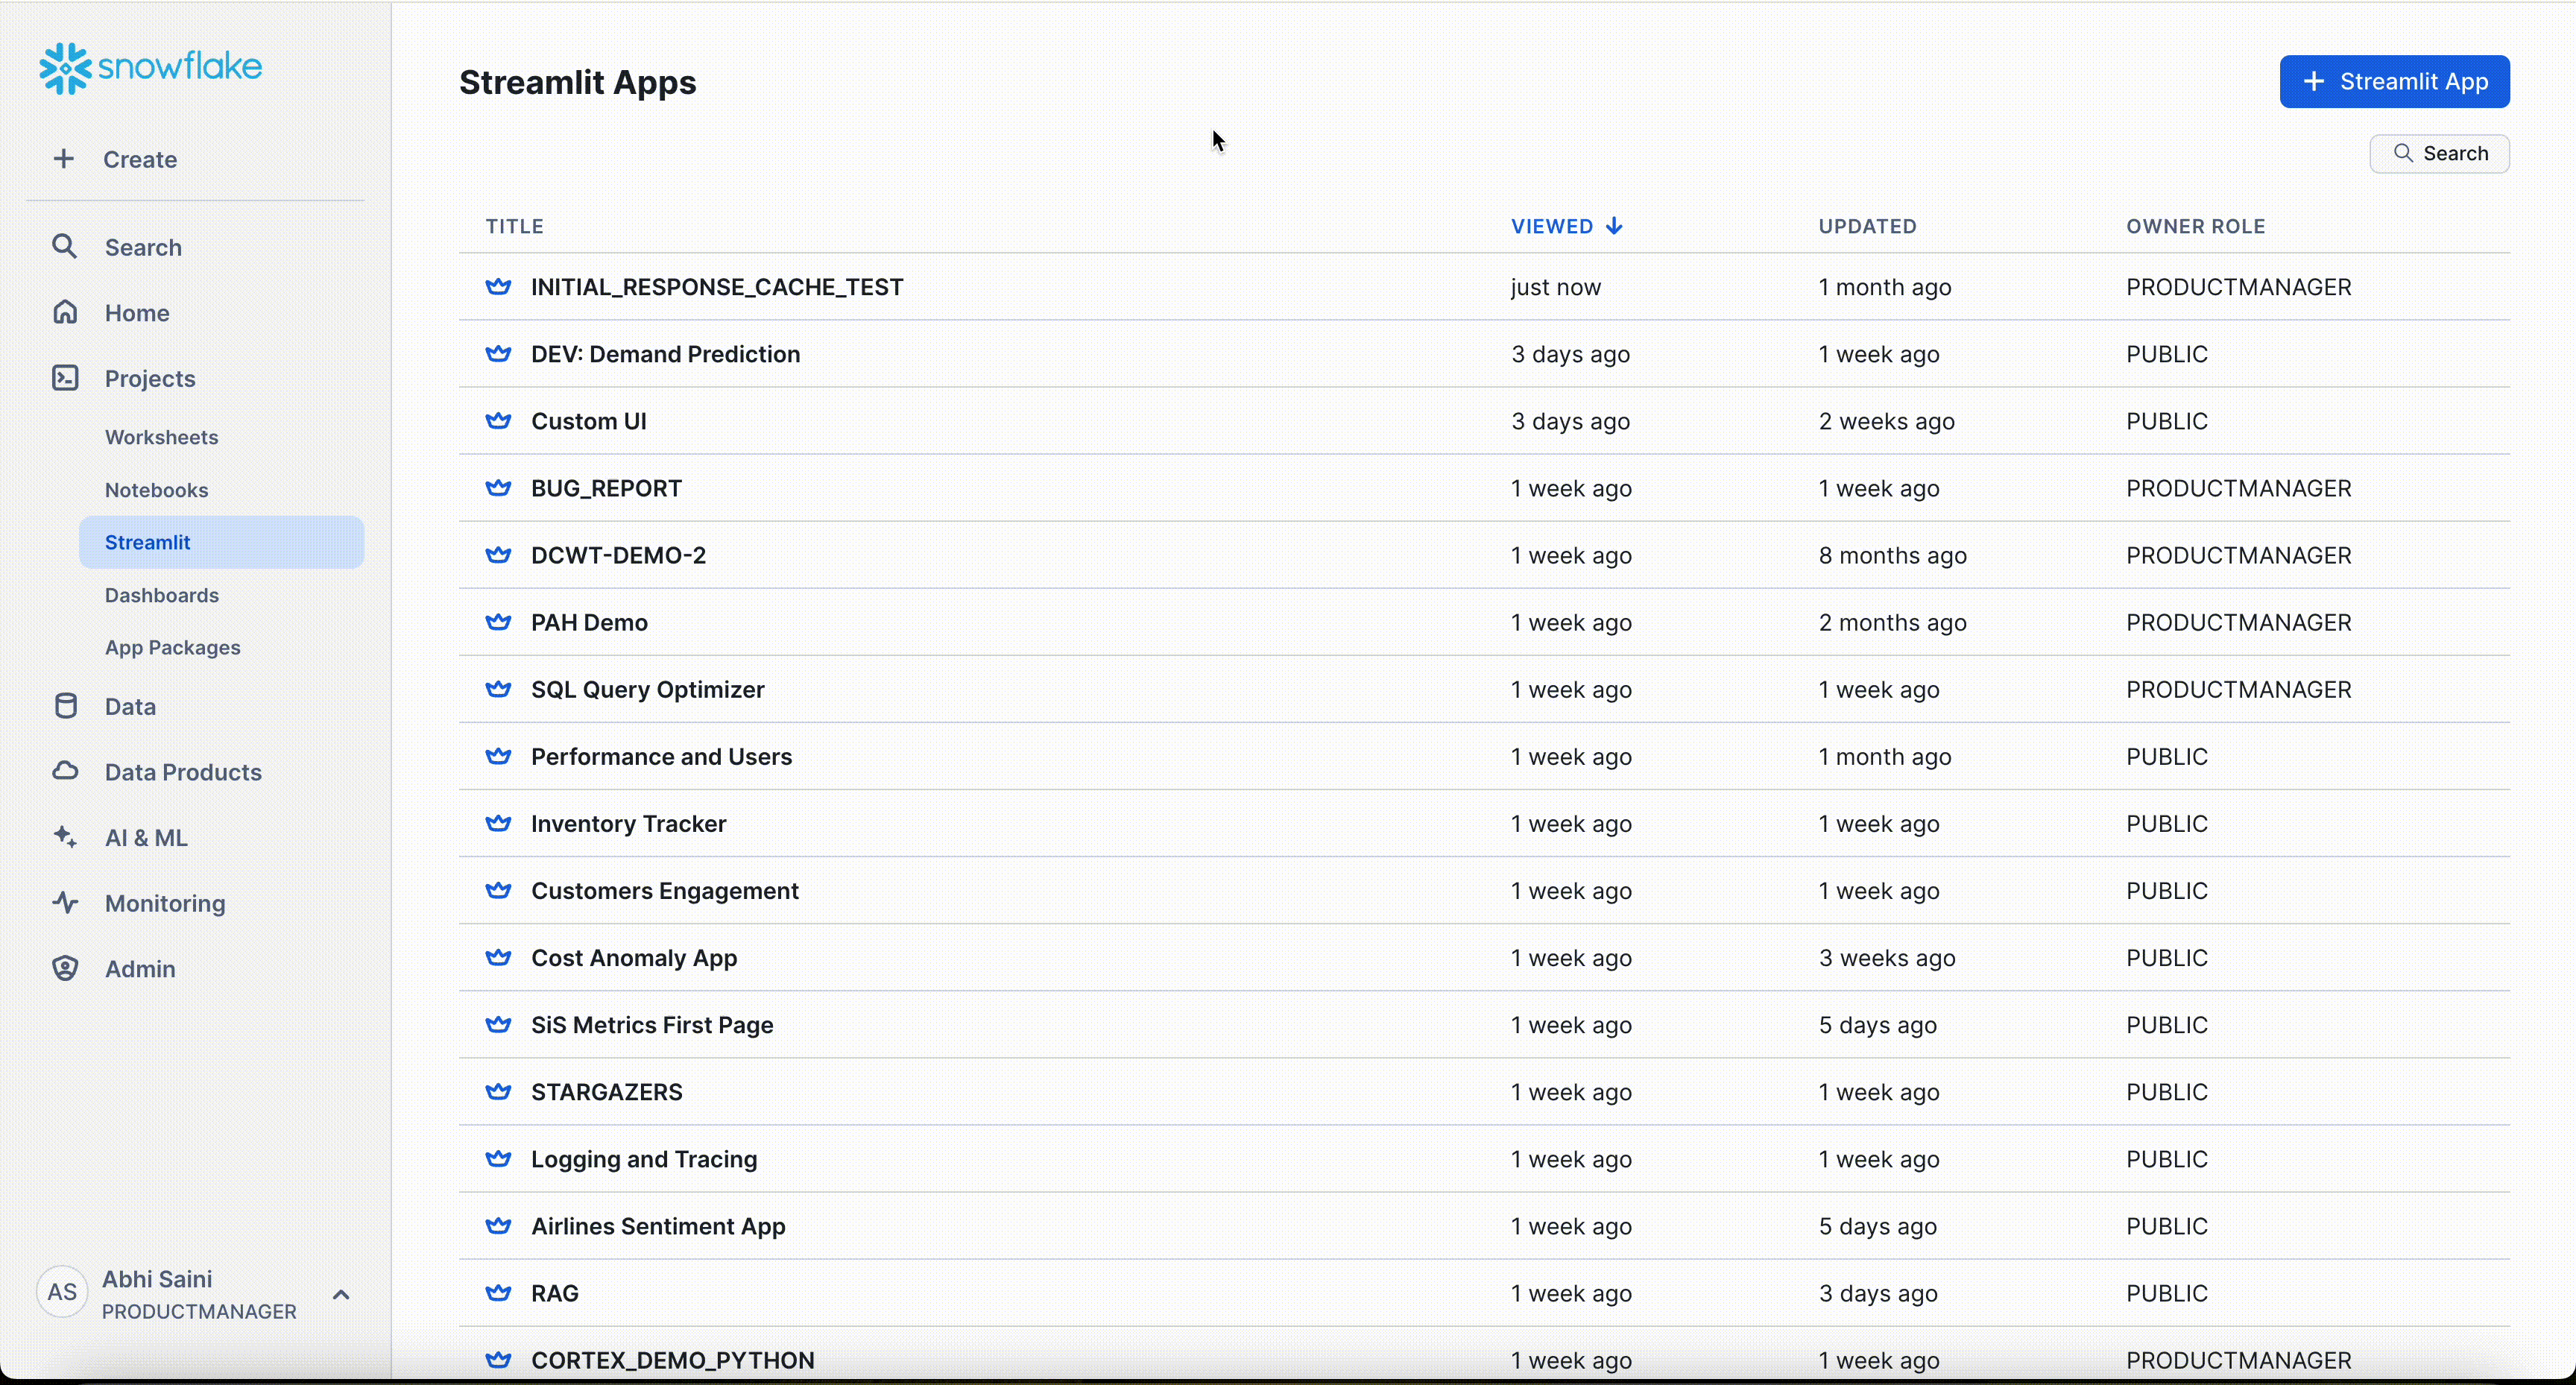This screenshot has height=1385, width=2576.
Task: Sort by the UPDATED column header
Action: pos(1867,226)
